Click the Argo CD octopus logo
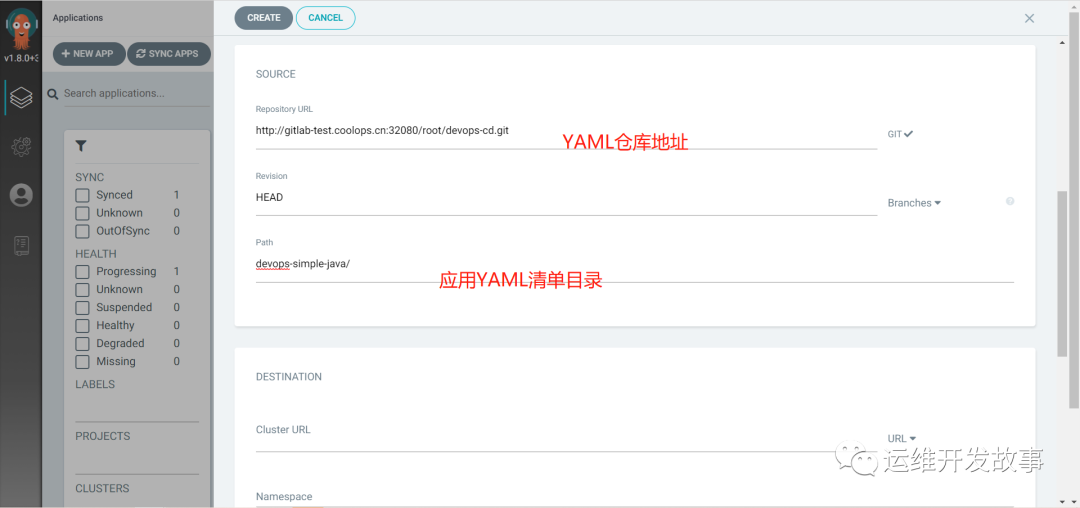Image resolution: width=1080 pixels, height=508 pixels. point(21,29)
